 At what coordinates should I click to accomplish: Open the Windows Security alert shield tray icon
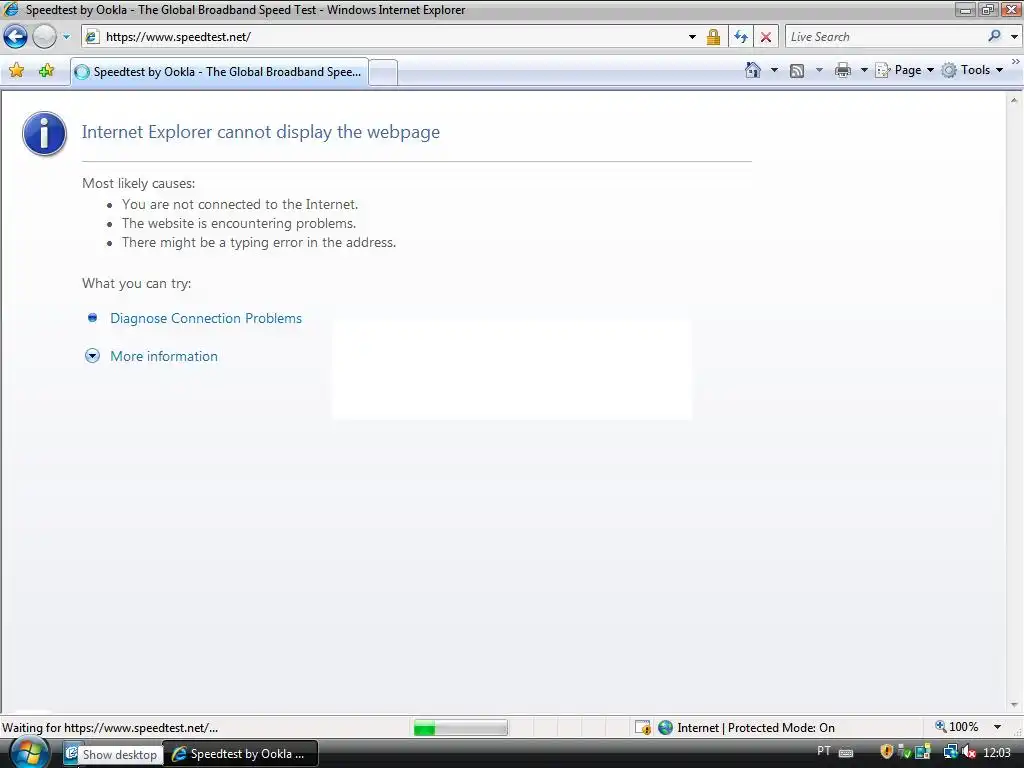click(886, 752)
